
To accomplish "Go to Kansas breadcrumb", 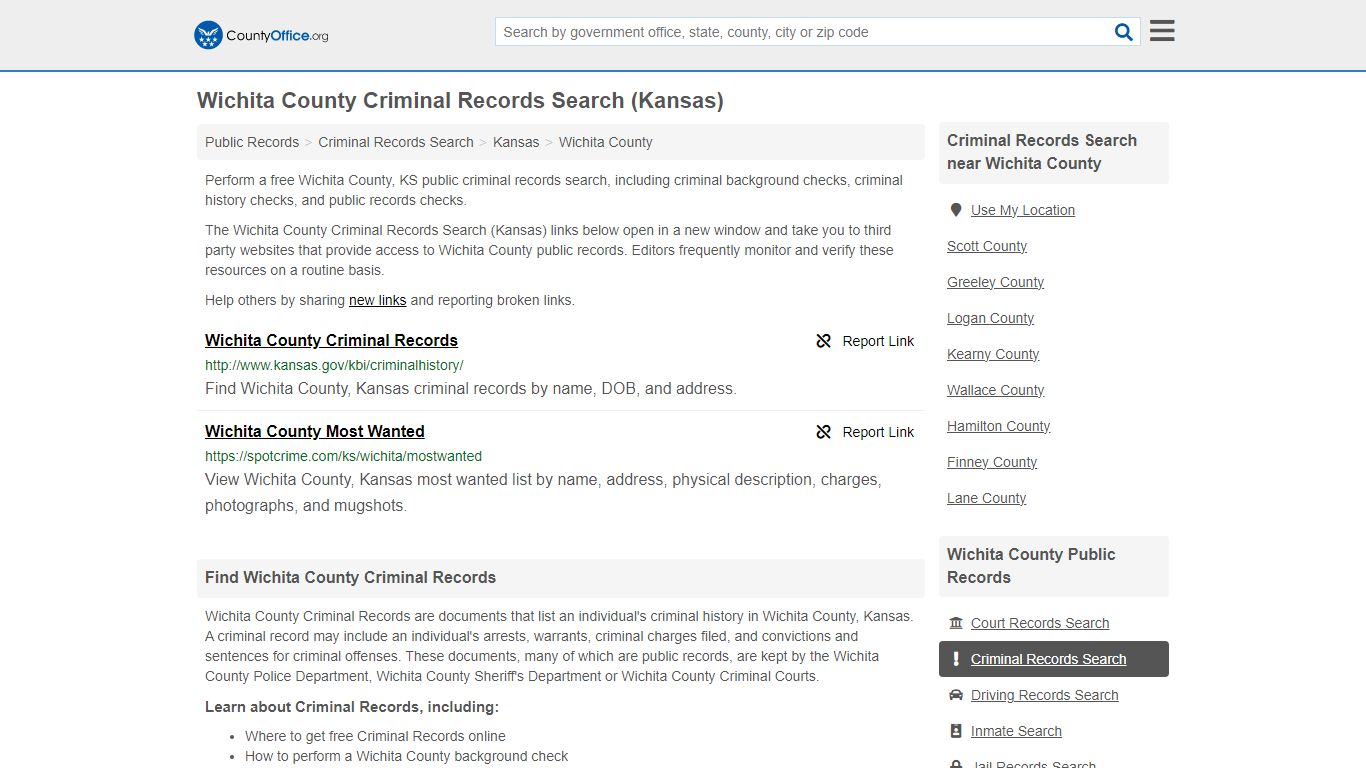I will [516, 142].
